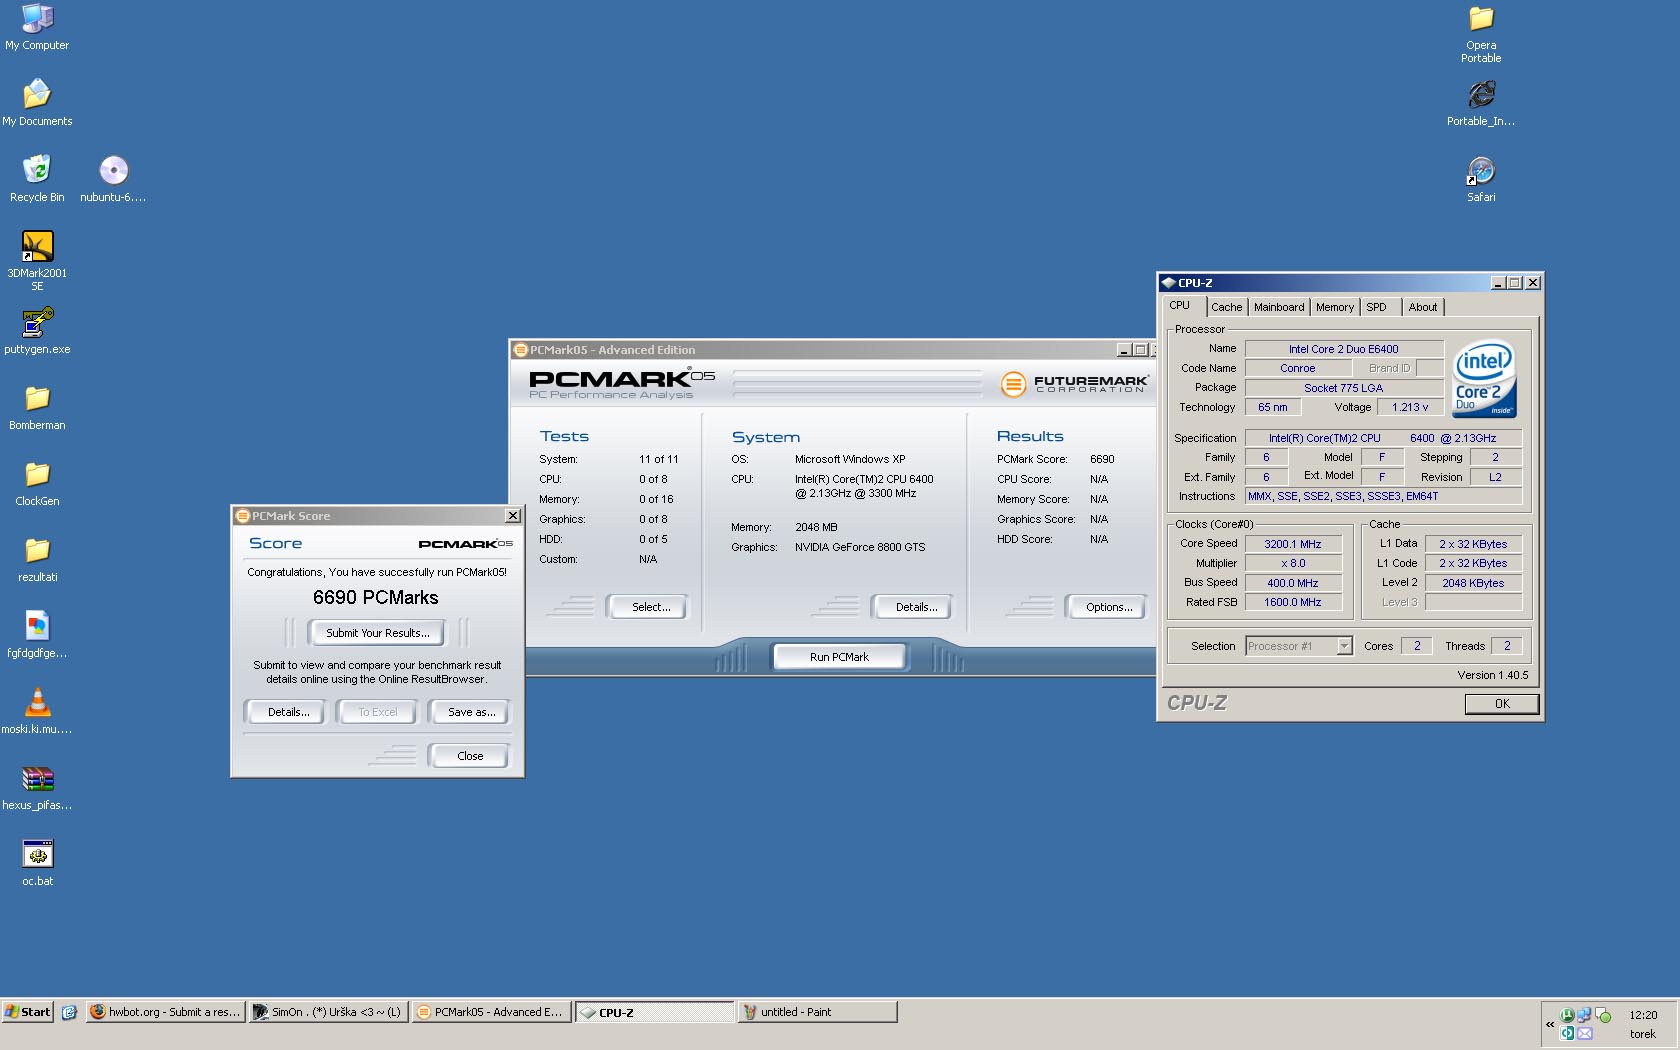Open the Processor #1 selection dropdown

pos(1344,646)
